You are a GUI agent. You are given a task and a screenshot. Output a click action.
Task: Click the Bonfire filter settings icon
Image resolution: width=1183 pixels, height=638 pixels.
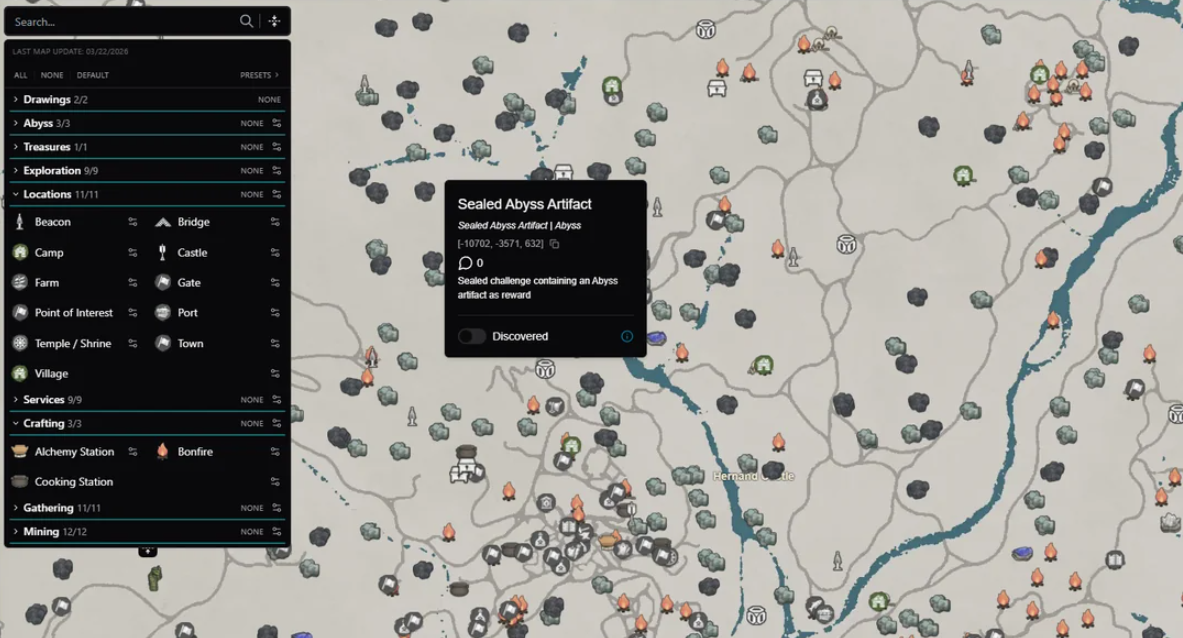click(275, 452)
